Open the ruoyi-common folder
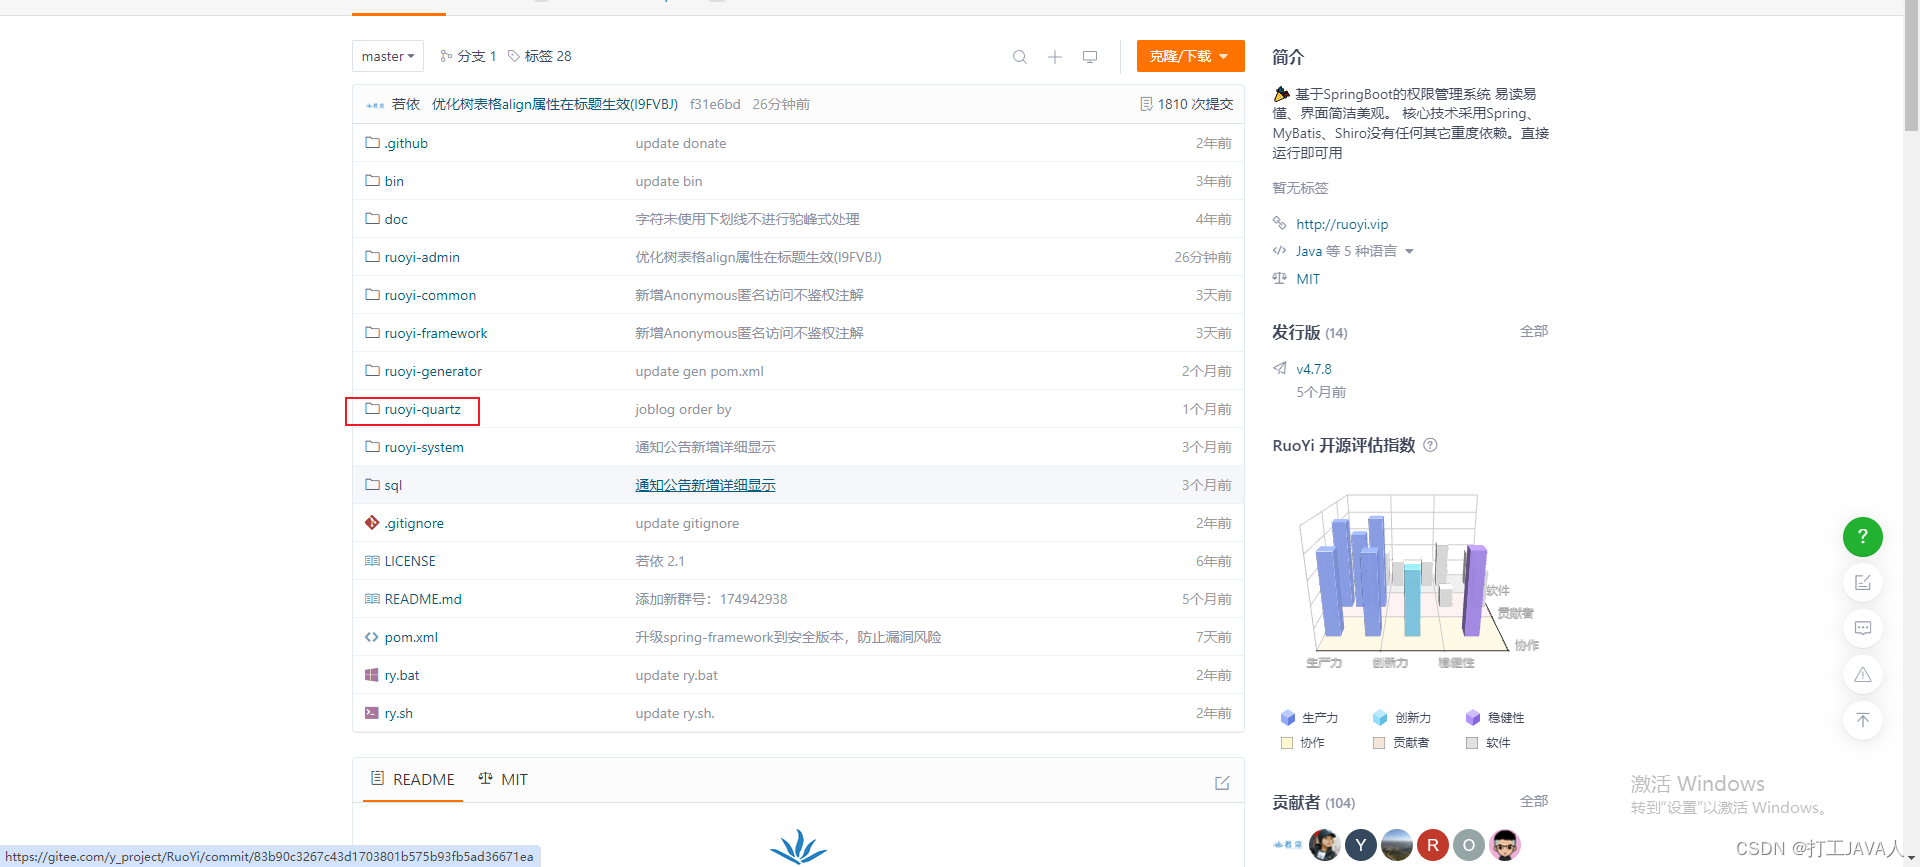 point(430,295)
